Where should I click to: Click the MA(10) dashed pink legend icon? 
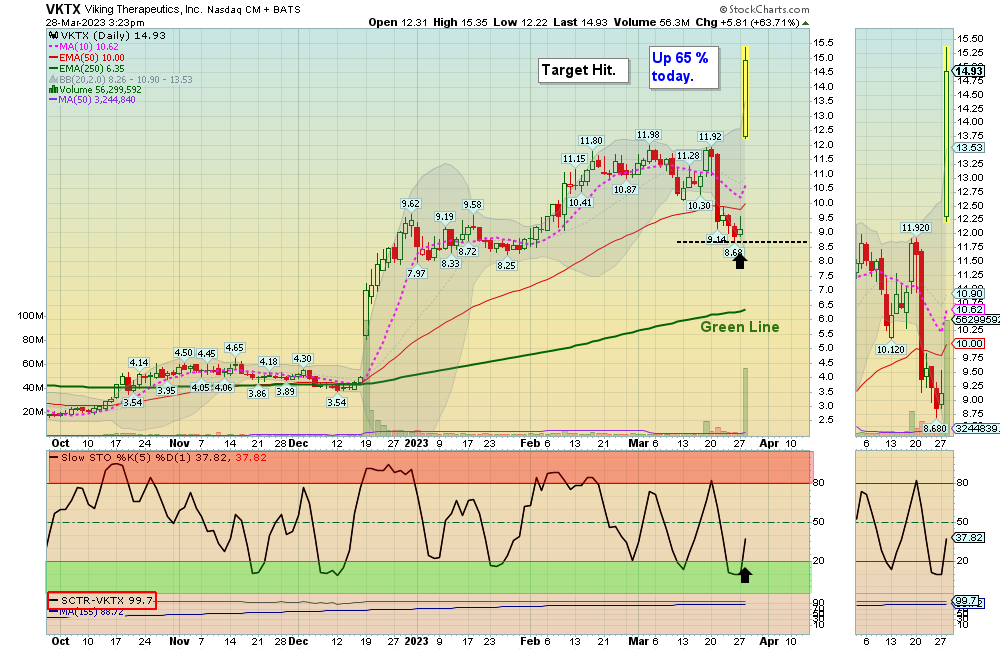52,47
